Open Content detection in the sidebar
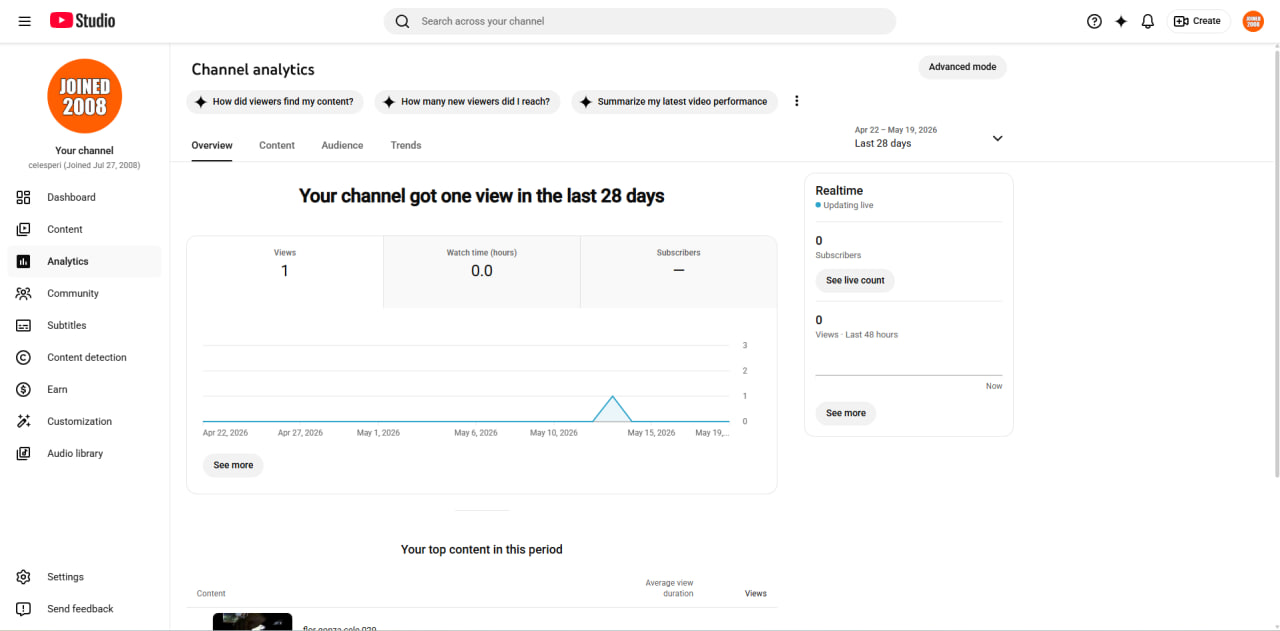The image size is (1280, 631). 85,357
